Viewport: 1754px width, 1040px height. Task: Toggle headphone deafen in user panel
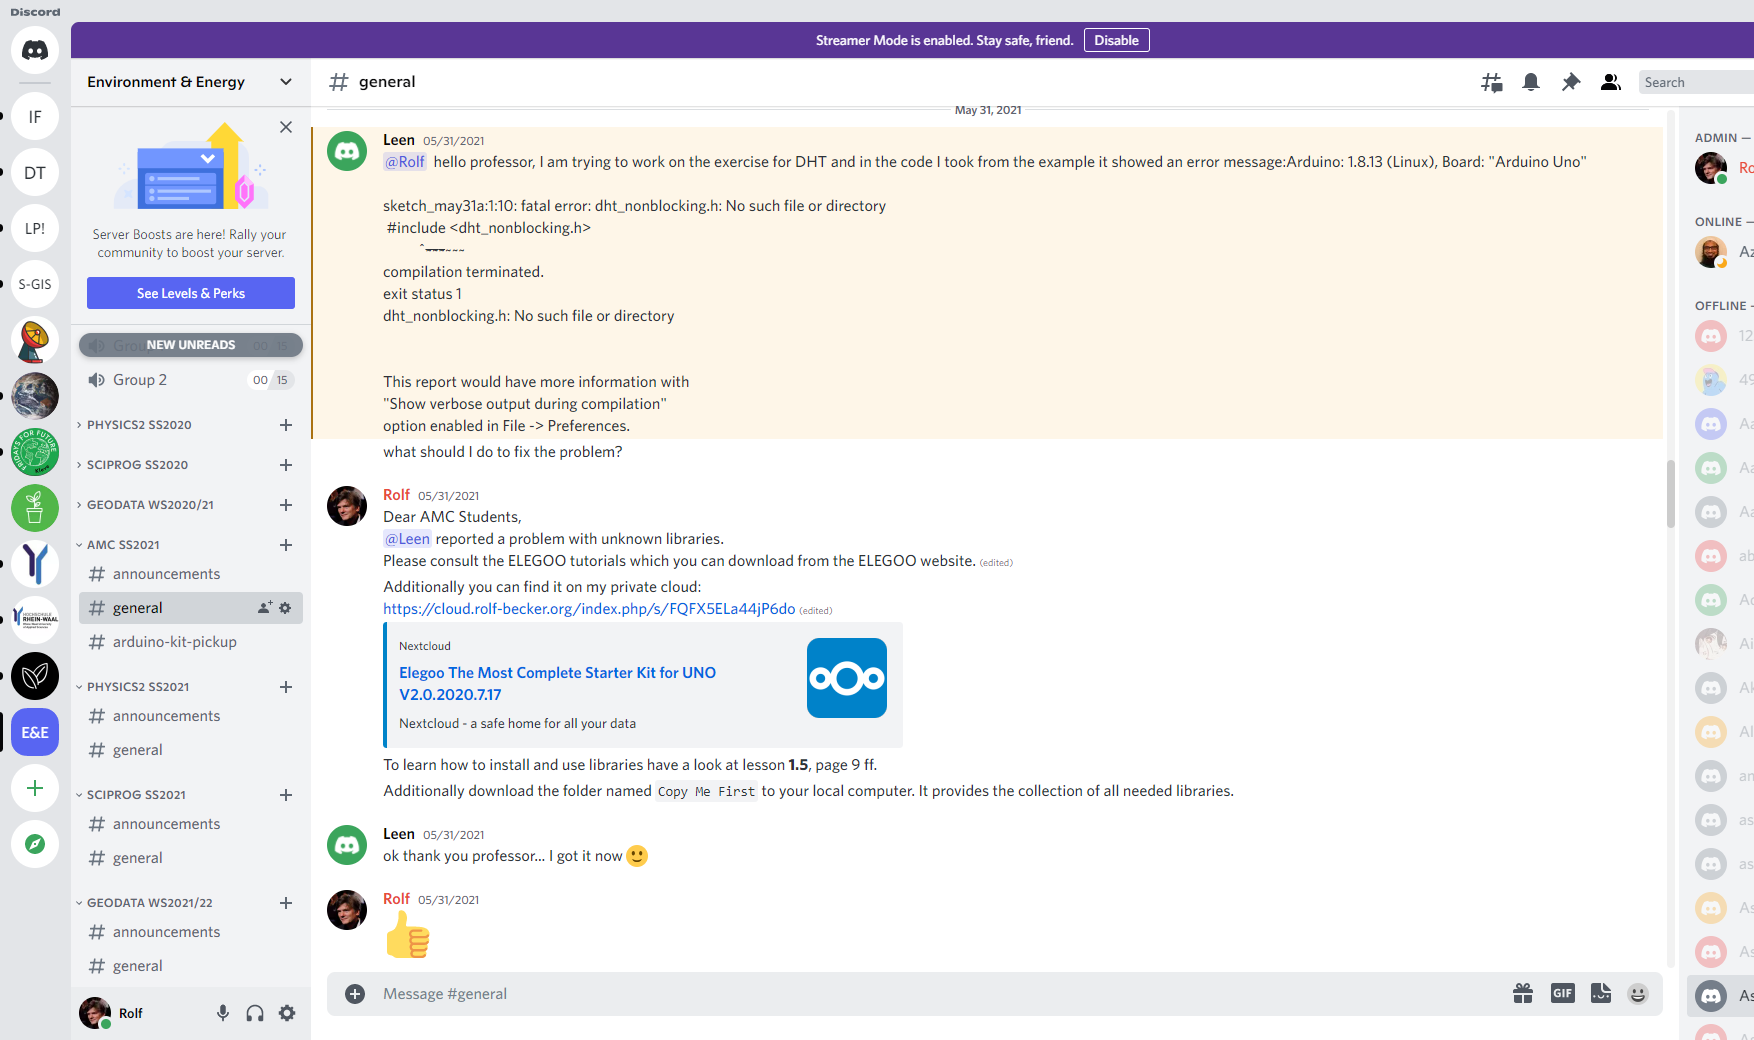pyautogui.click(x=255, y=1013)
